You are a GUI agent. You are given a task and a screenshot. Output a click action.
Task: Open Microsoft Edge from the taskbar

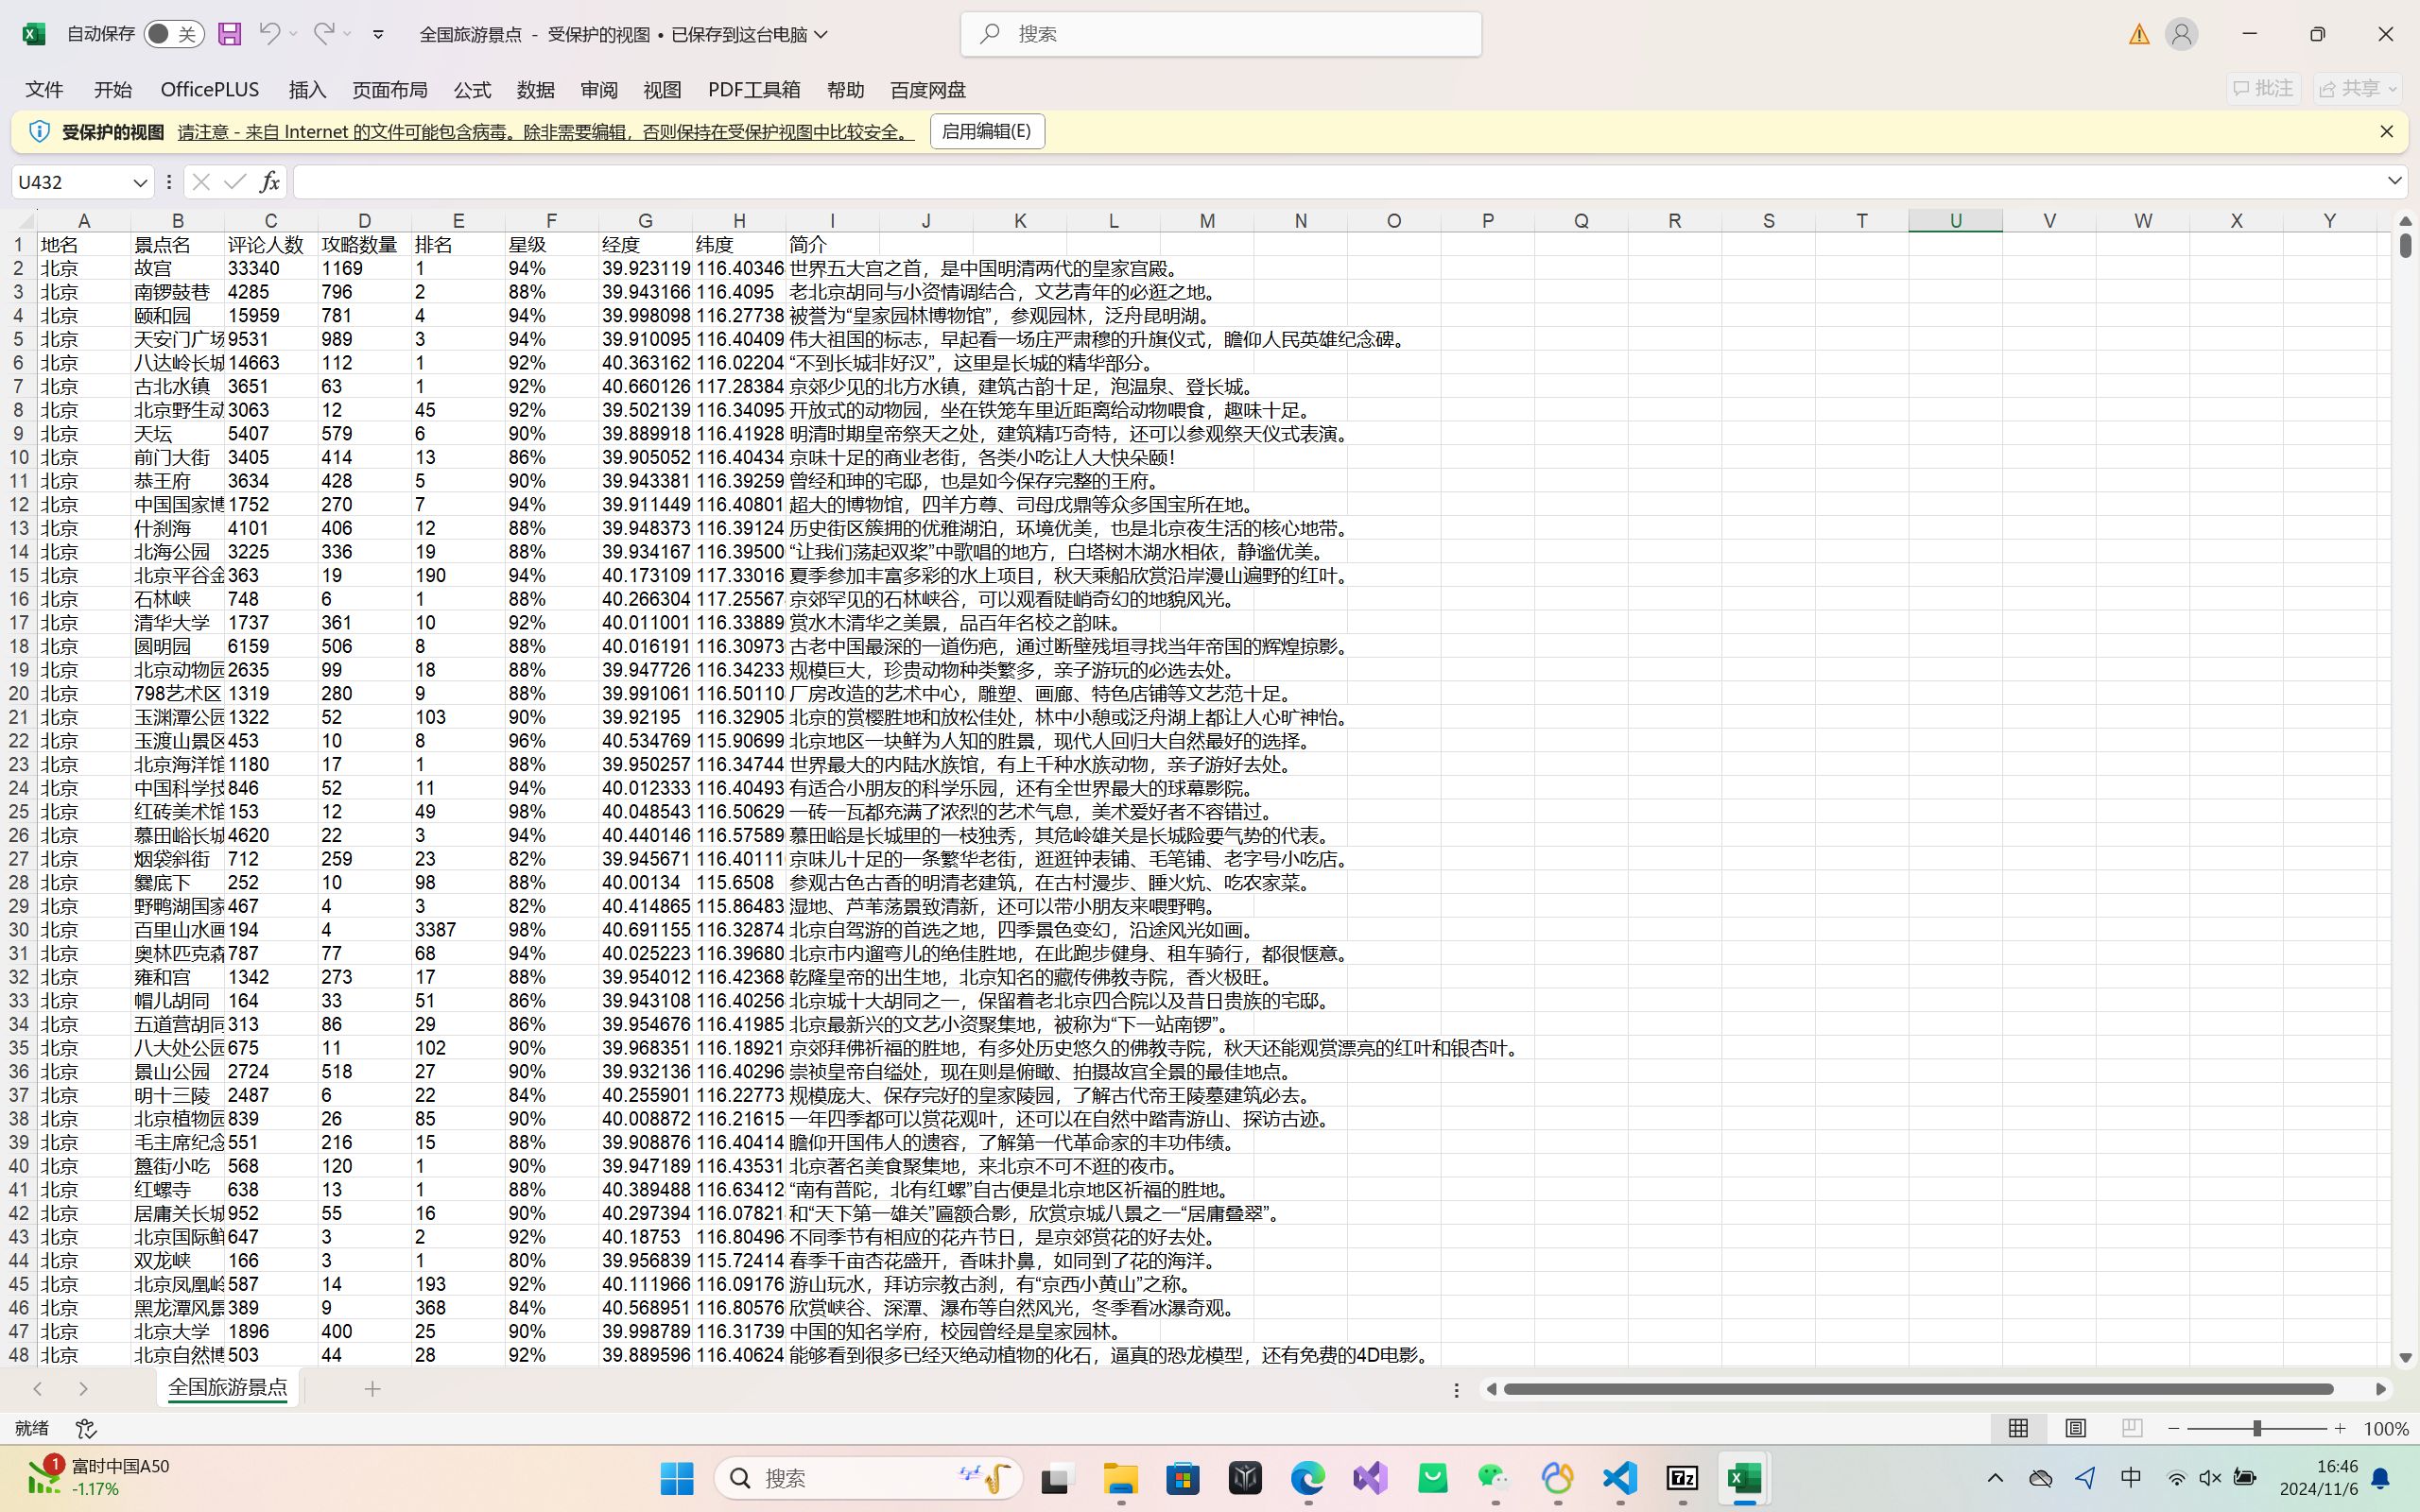pyautogui.click(x=1307, y=1477)
